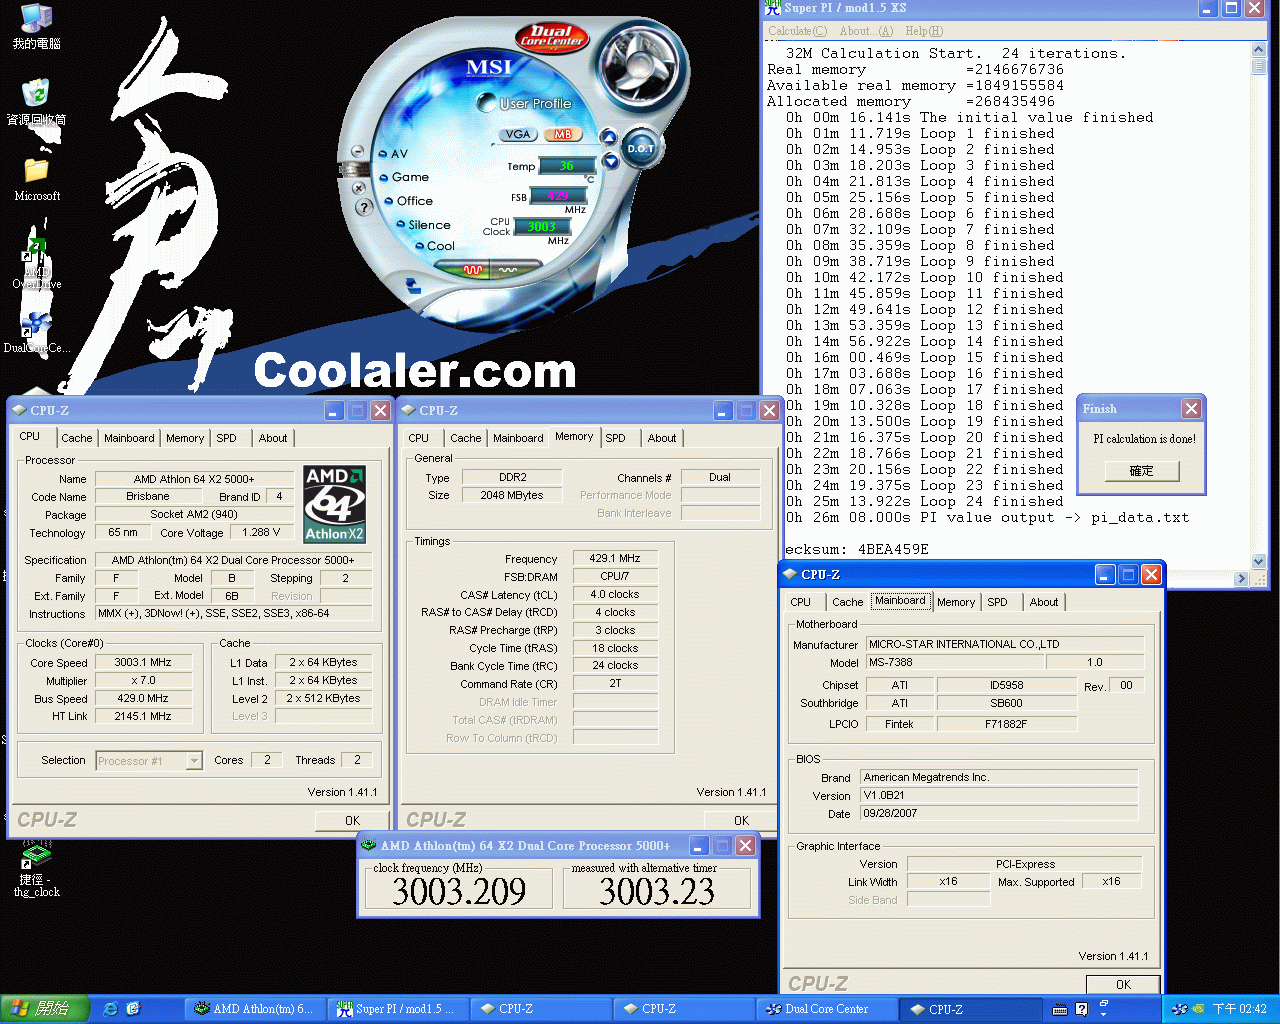The width and height of the screenshot is (1280, 1024).
Task: Click the blue arrows icon at Dual Core Center bottom
Action: coord(413,286)
